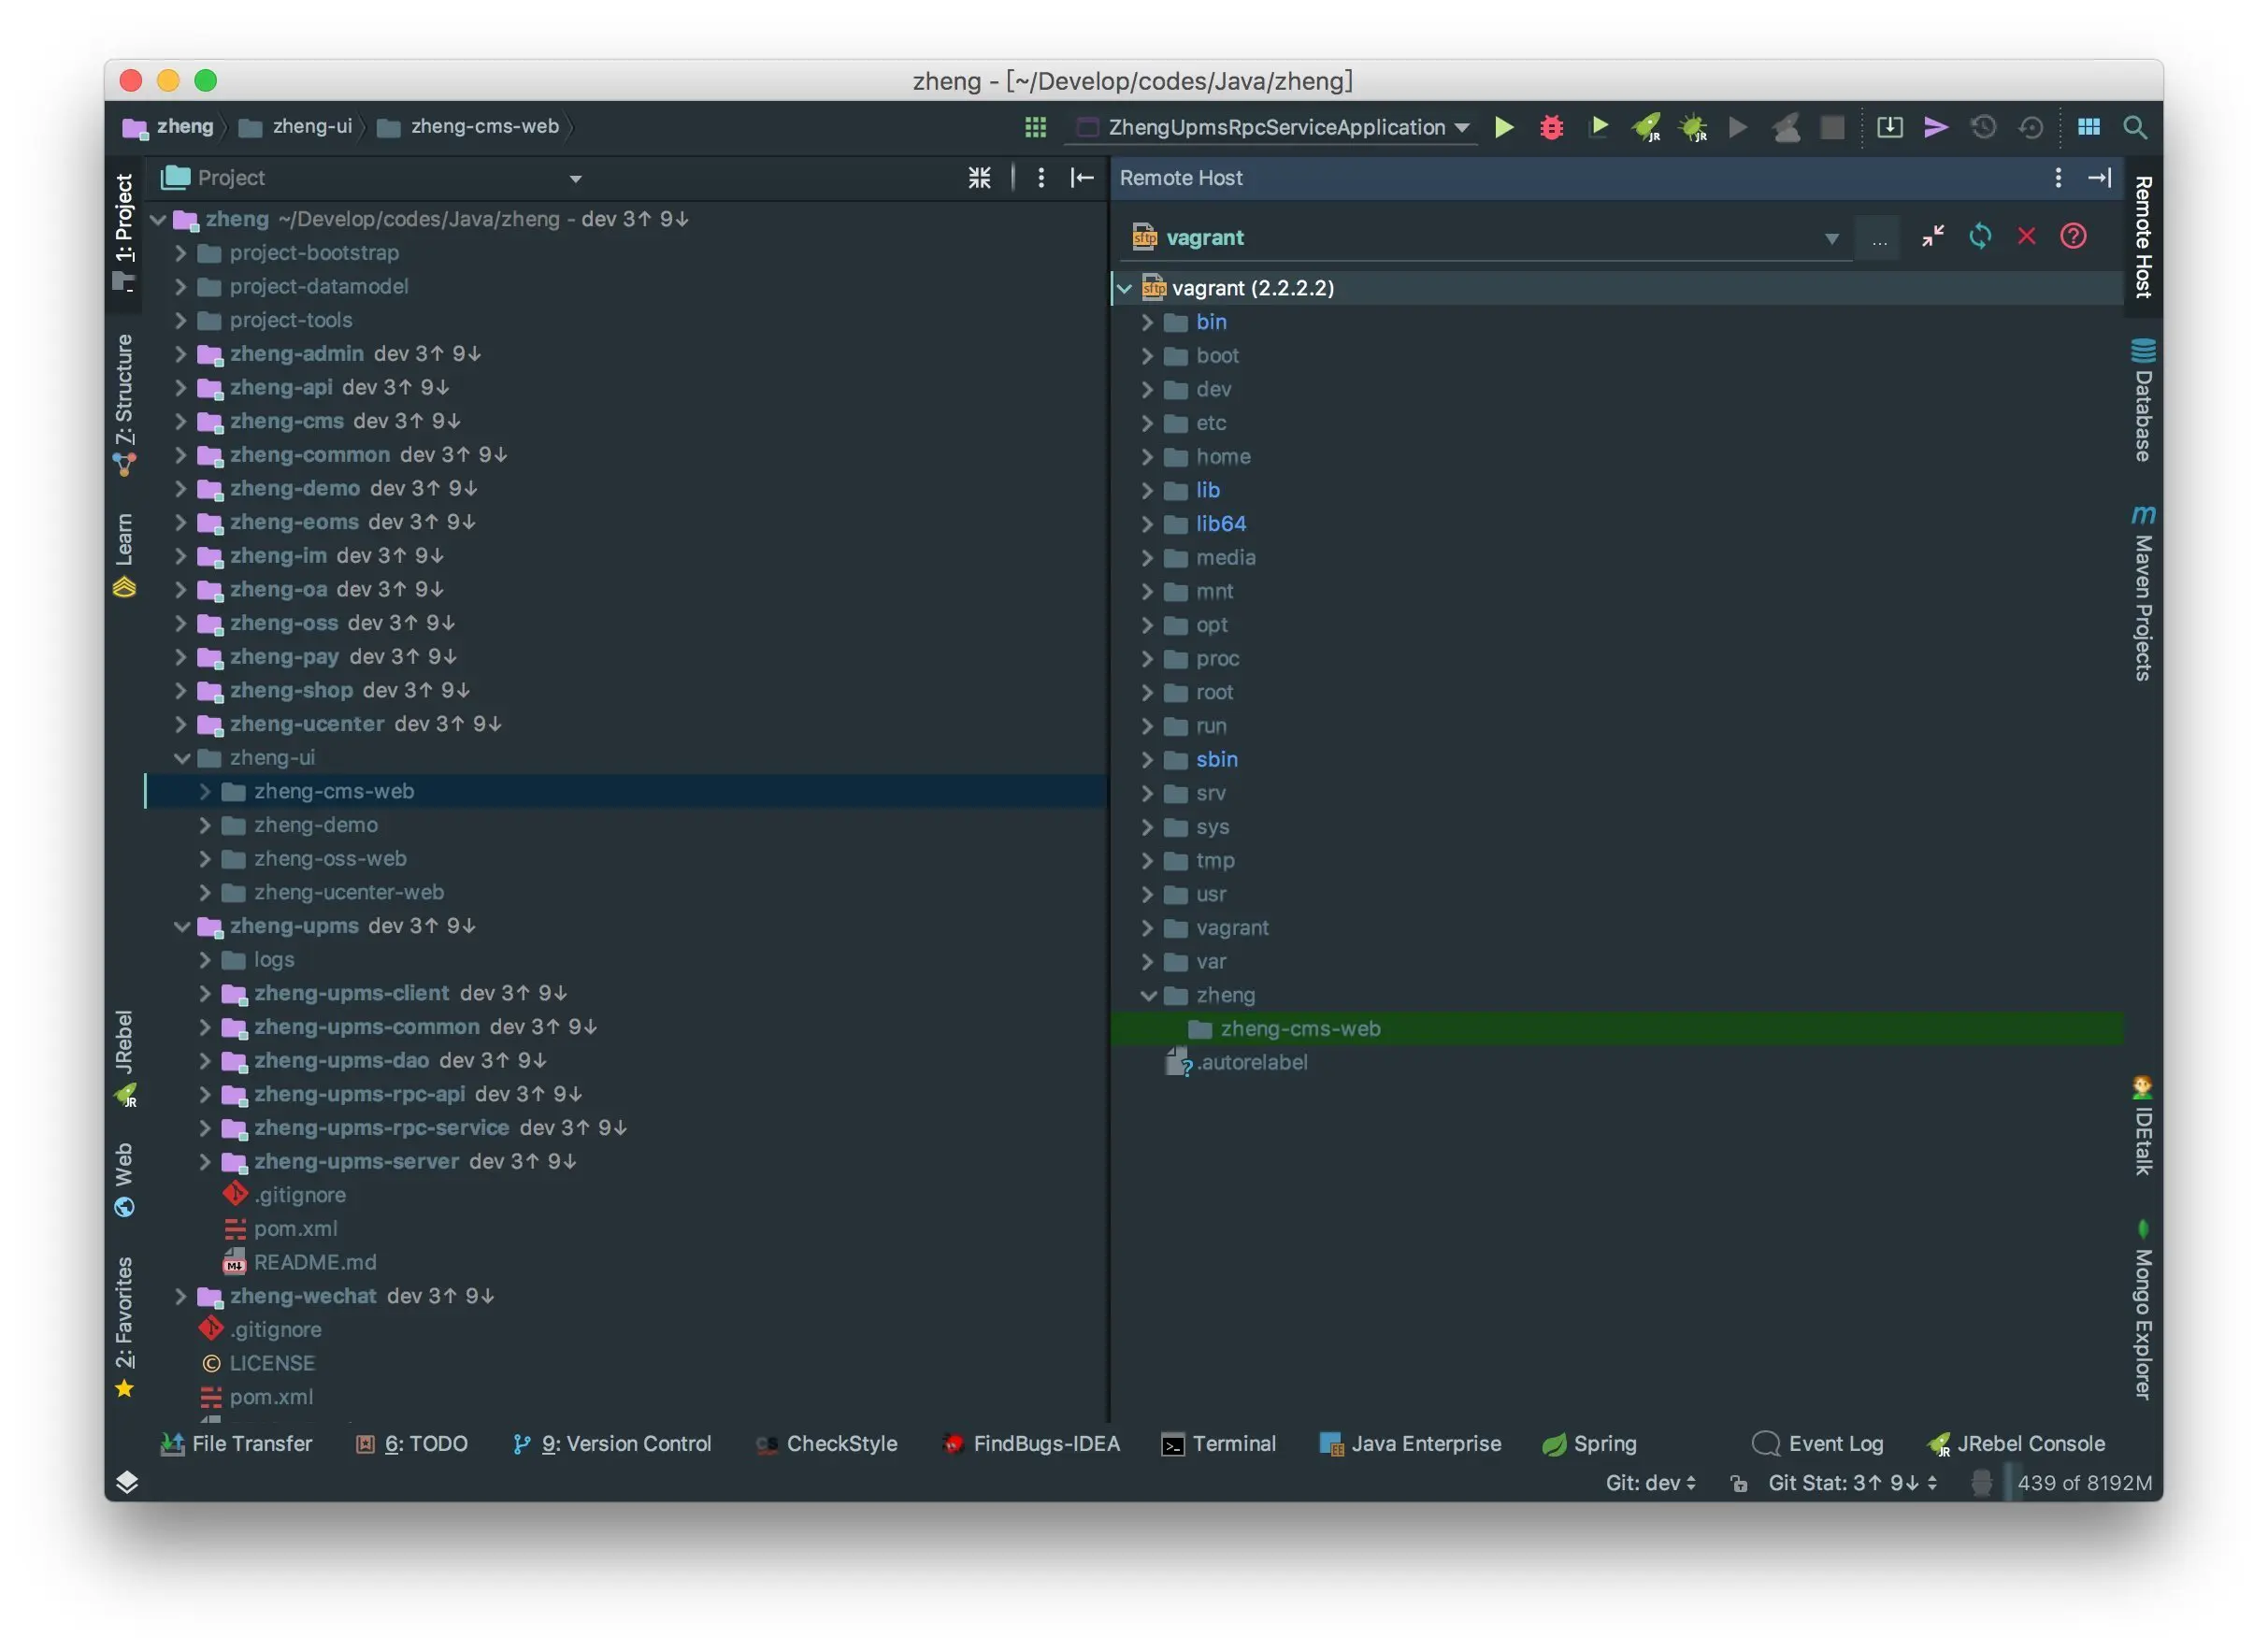Click the Event Log button
This screenshot has height=1651, width=2268.
(x=1818, y=1443)
